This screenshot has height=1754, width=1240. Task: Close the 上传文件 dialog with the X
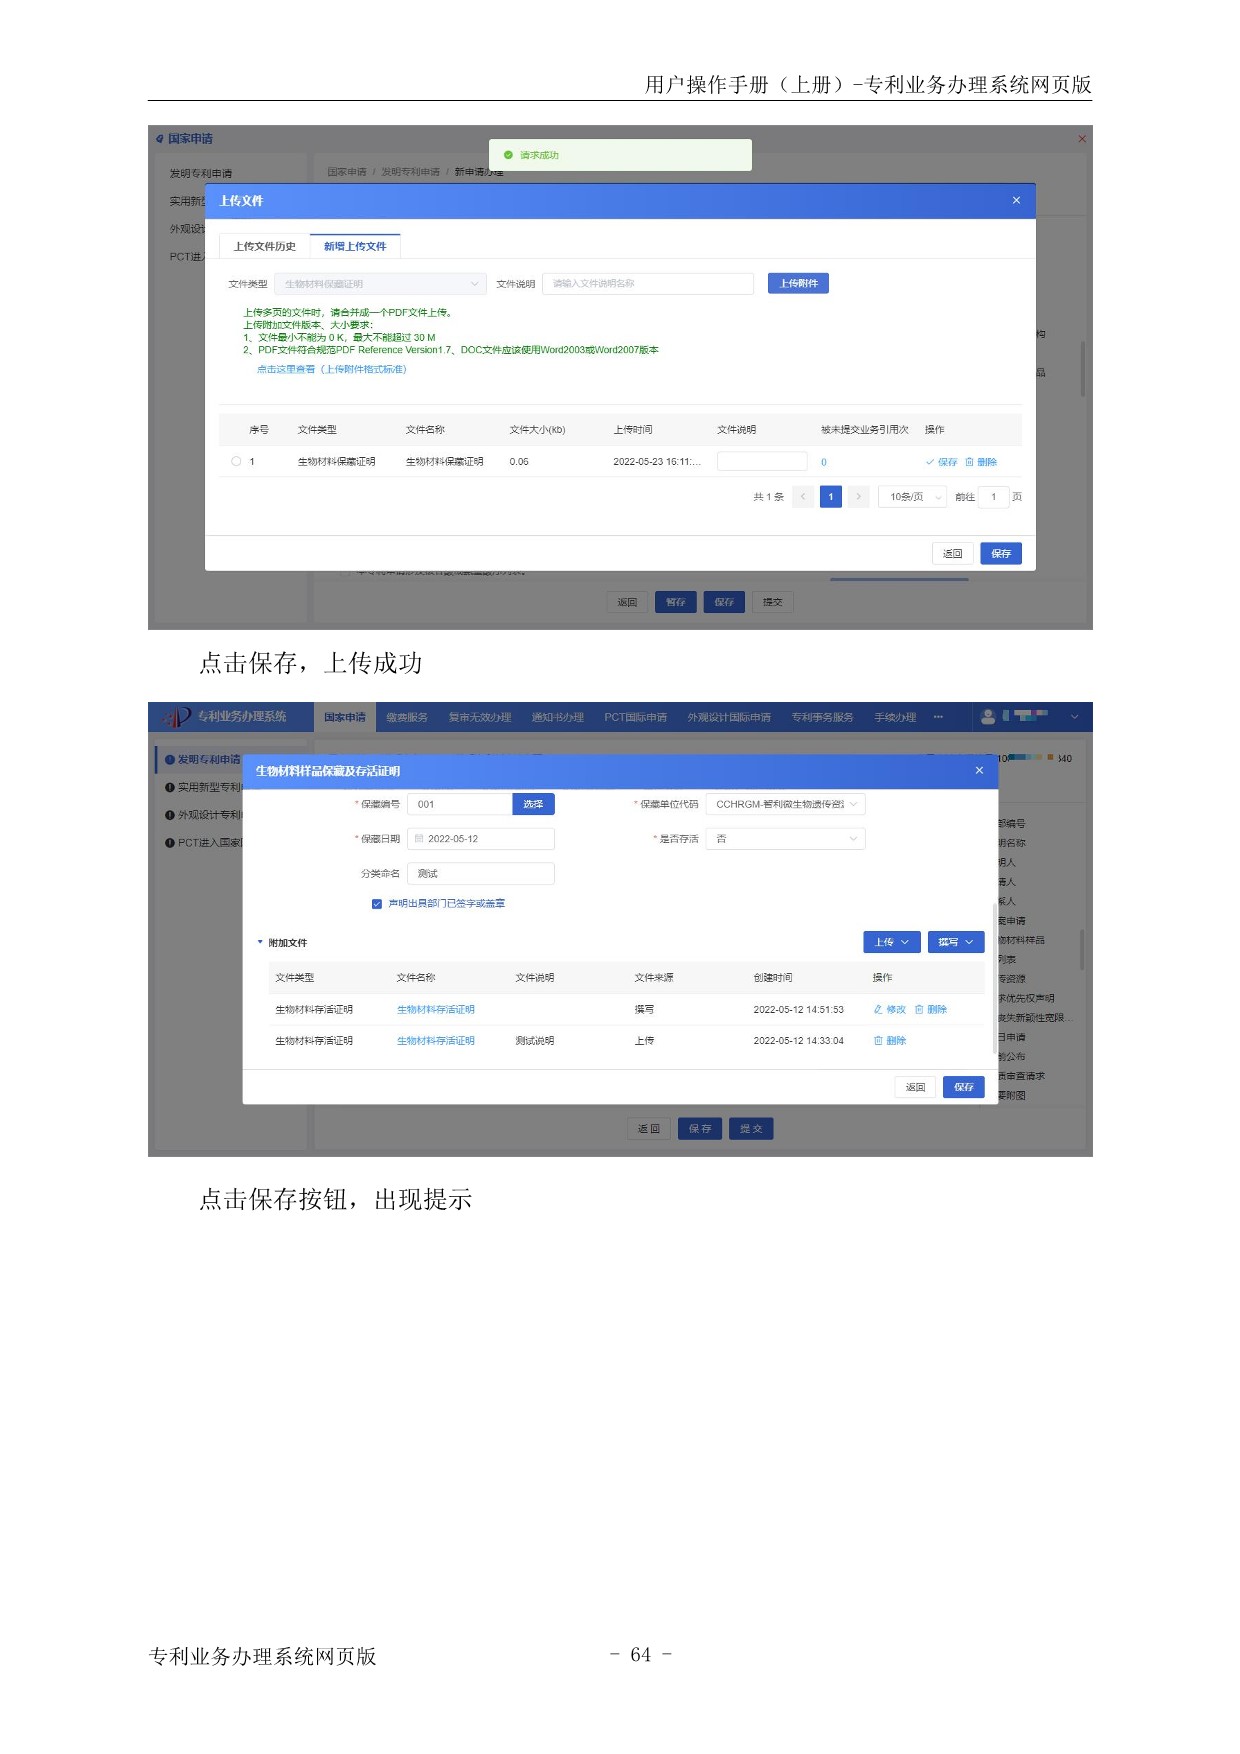pyautogui.click(x=1016, y=201)
